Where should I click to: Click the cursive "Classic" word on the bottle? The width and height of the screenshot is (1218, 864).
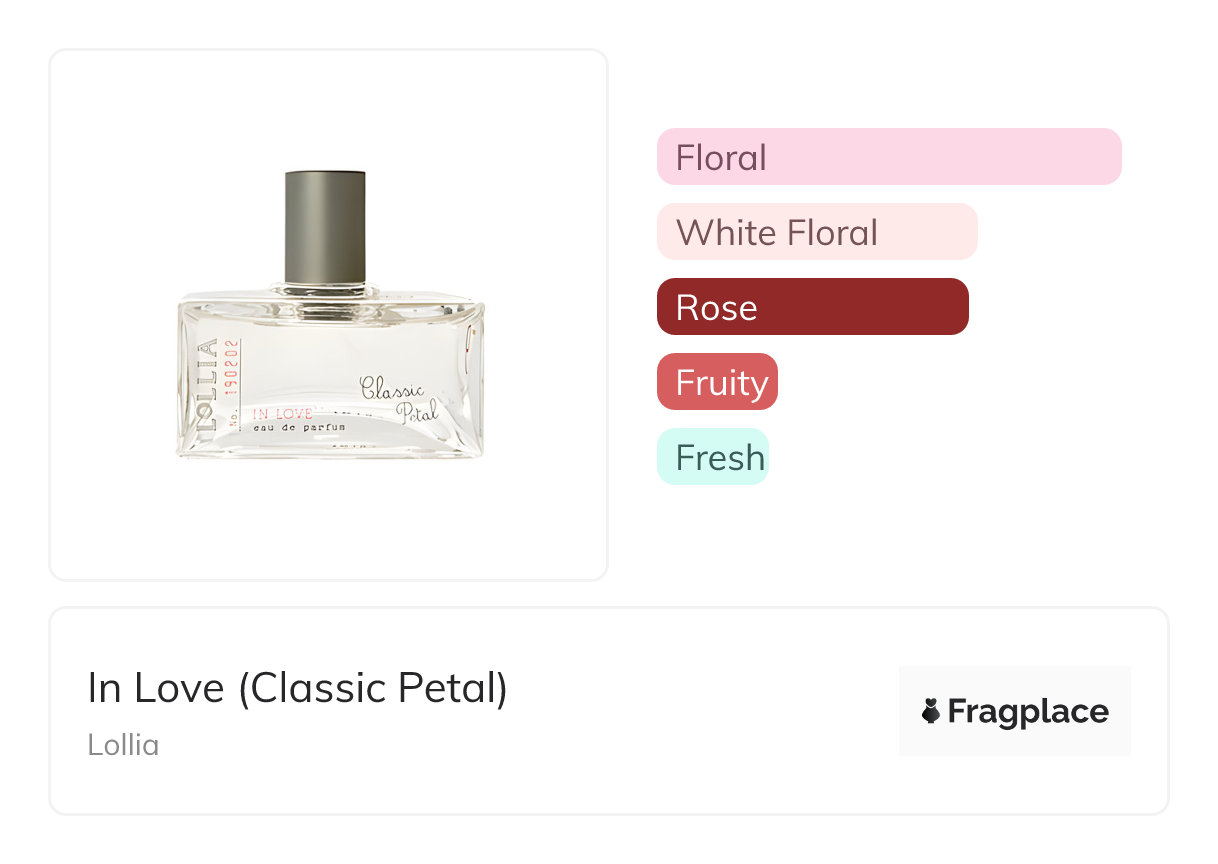tap(391, 388)
